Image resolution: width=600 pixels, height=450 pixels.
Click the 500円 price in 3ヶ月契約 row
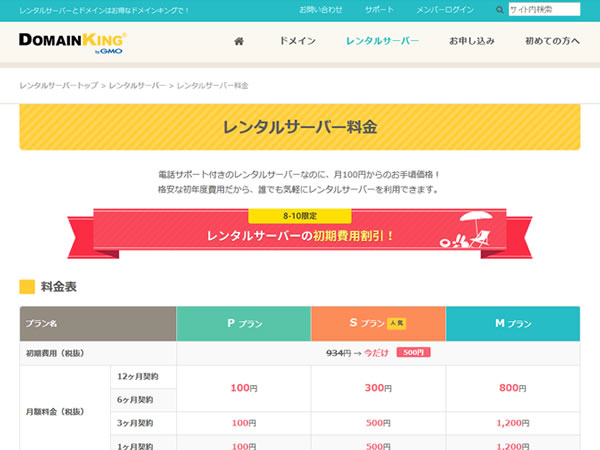click(378, 423)
